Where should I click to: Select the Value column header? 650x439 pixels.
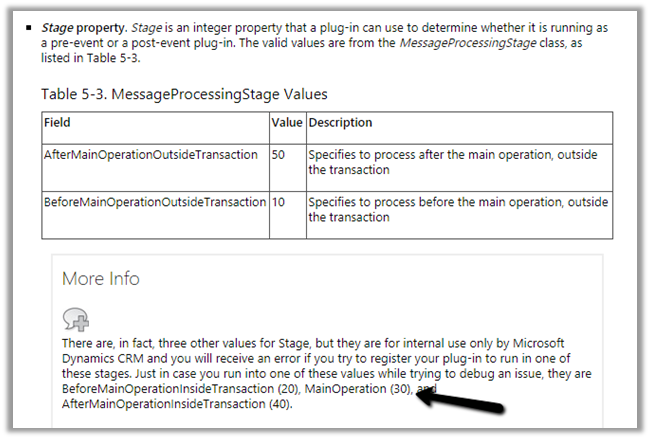coord(287,123)
